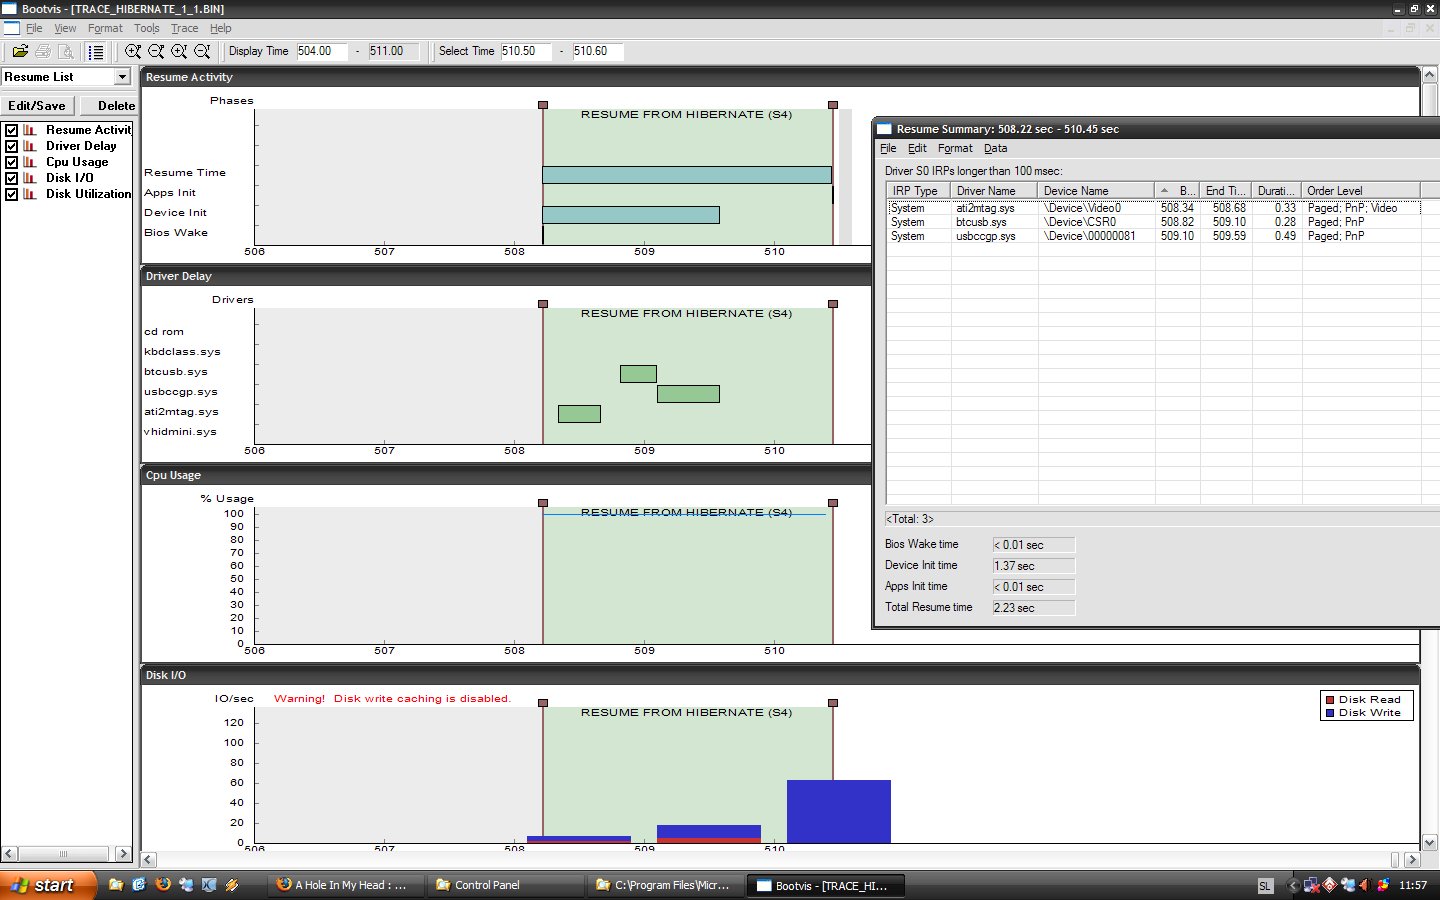Click the first magnifier zoom icon in toolbar
Viewport: 1440px width, 900px height.
tap(133, 51)
